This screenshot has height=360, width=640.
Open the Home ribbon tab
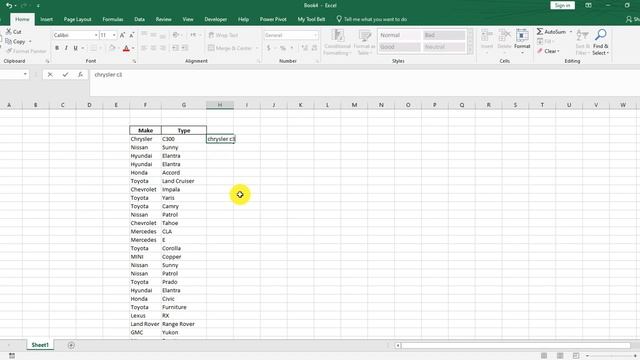pos(22,19)
